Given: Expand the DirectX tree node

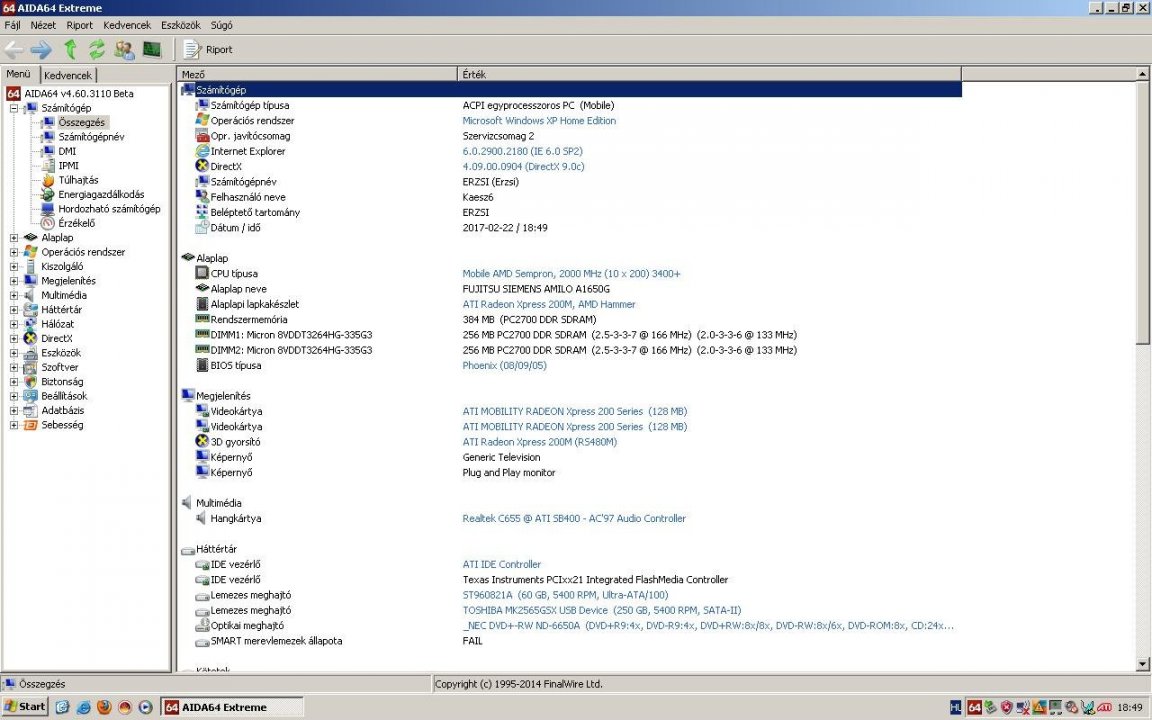Looking at the screenshot, I should (x=14, y=339).
